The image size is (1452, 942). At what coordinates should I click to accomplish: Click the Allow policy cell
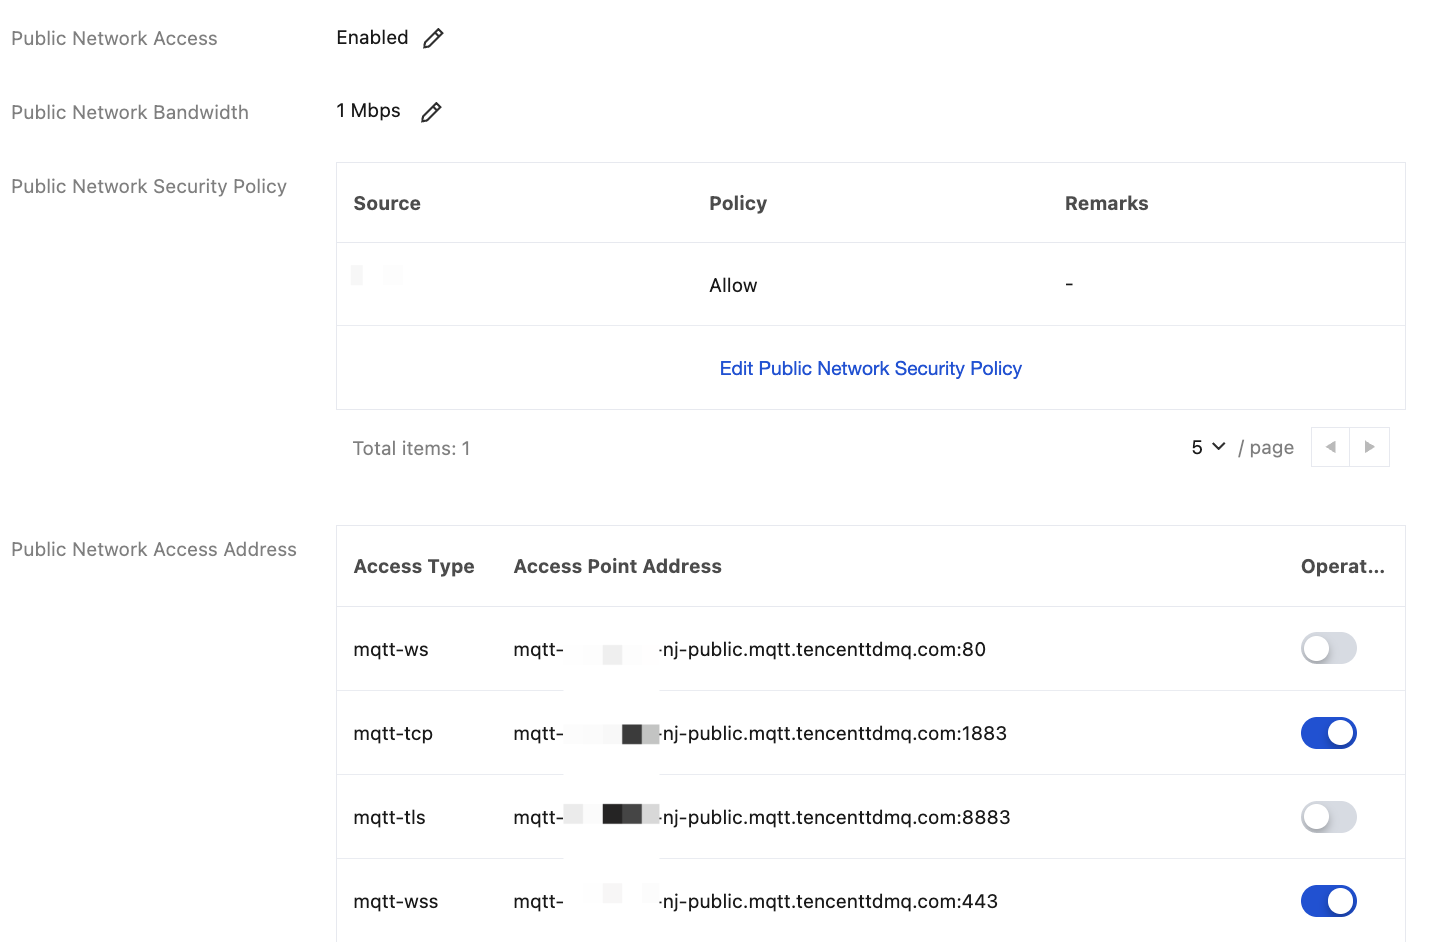733,286
